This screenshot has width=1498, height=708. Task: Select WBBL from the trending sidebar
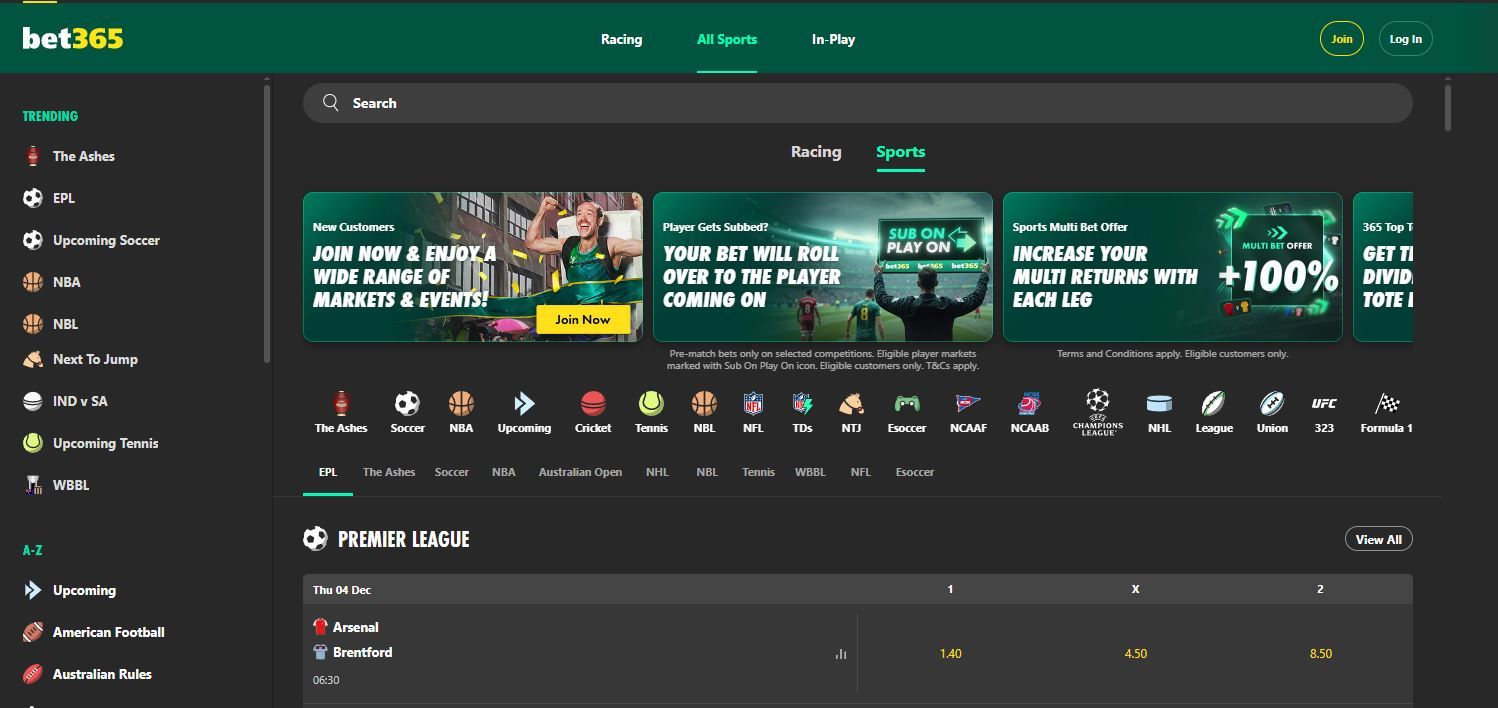coord(71,484)
